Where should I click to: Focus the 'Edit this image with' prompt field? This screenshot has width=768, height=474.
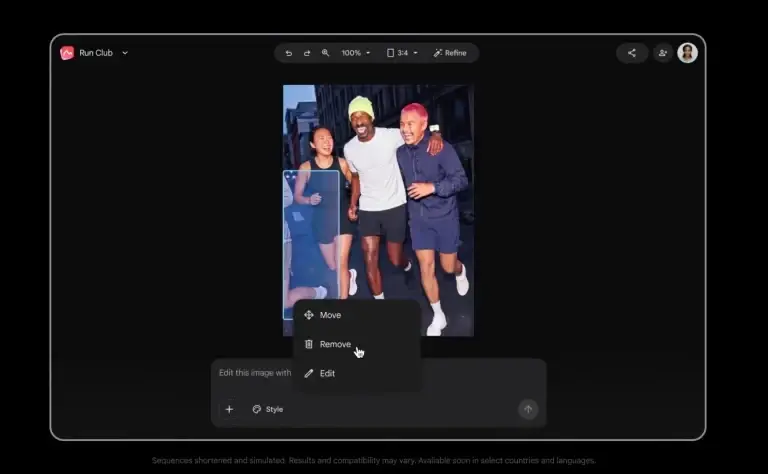(255, 373)
